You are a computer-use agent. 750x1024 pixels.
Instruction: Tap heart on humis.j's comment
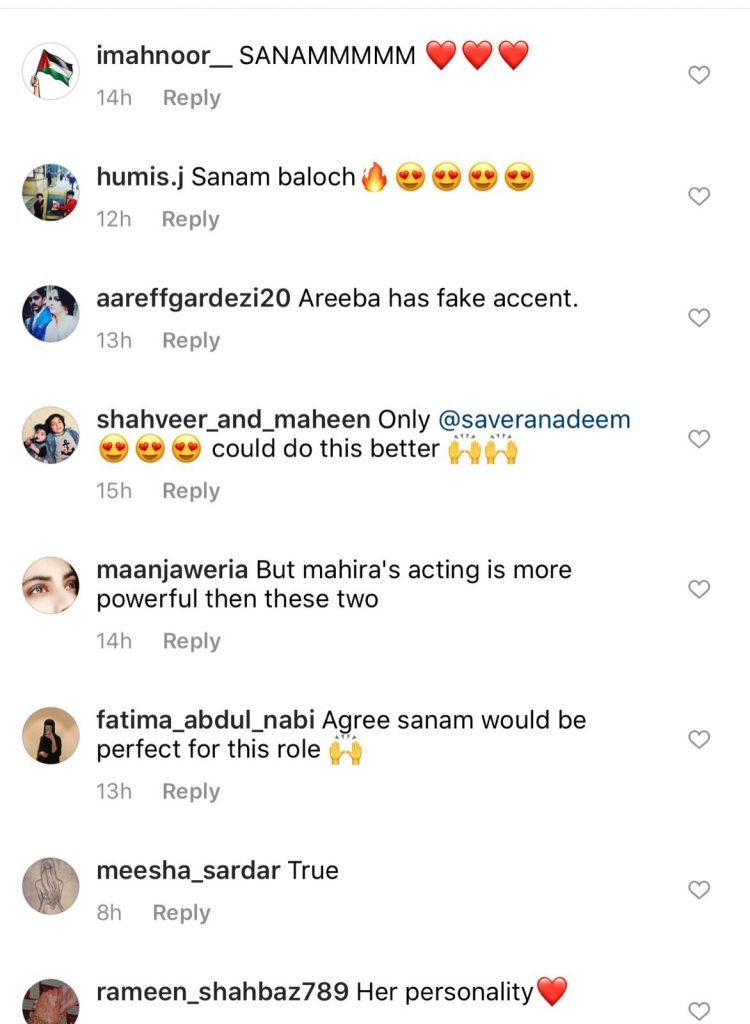700,196
